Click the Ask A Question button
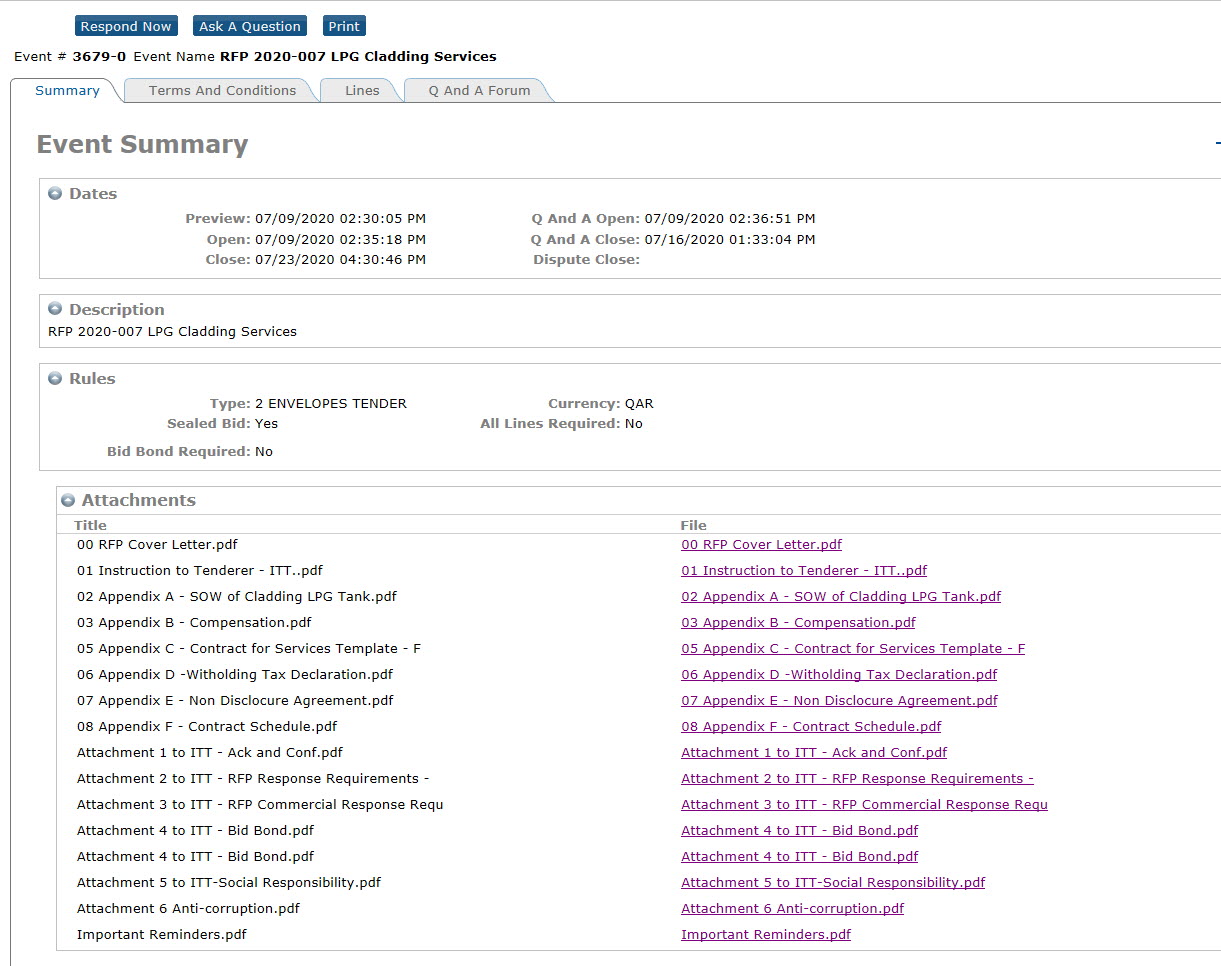The width and height of the screenshot is (1221, 966). pyautogui.click(x=249, y=26)
